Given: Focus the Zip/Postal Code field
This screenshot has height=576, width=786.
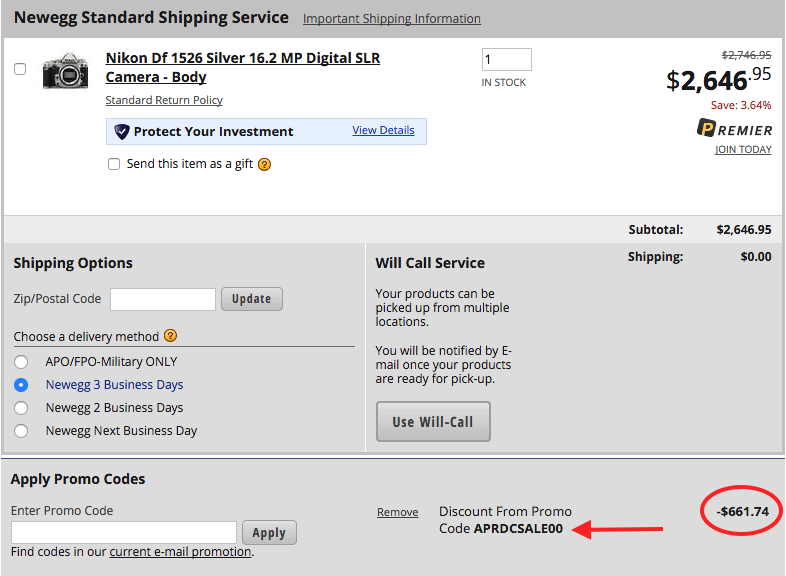Looking at the screenshot, I should click(163, 299).
